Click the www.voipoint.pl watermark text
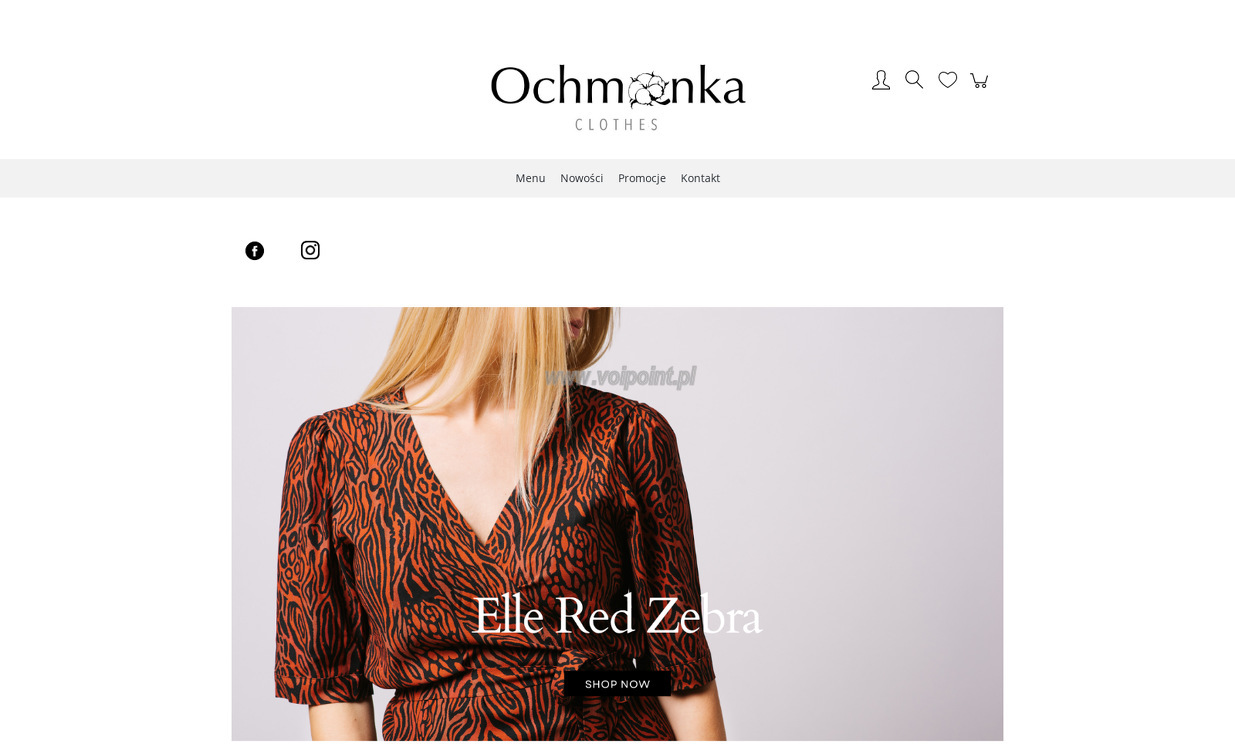This screenshot has height=754, width=1235. tap(620, 377)
